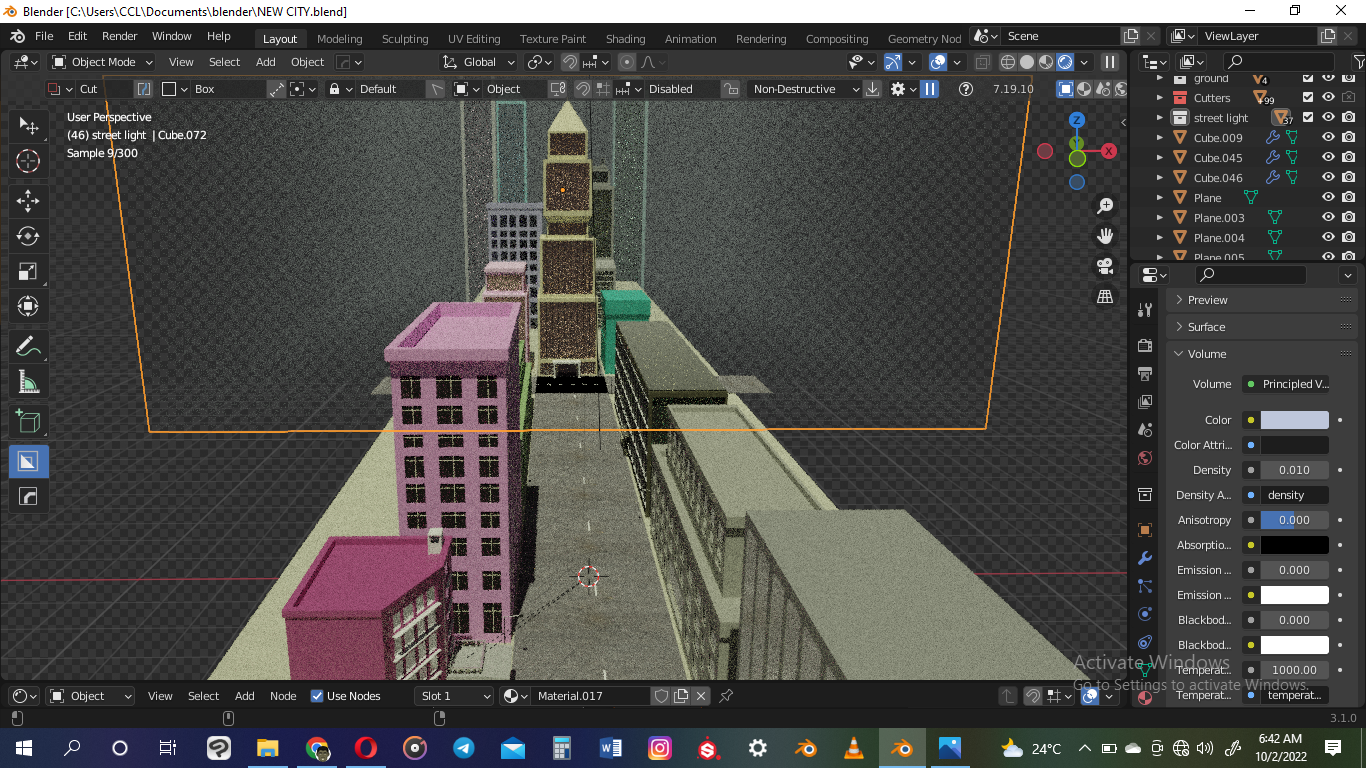The height and width of the screenshot is (768, 1366).
Task: Select the Measure tool
Action: pyautogui.click(x=28, y=382)
